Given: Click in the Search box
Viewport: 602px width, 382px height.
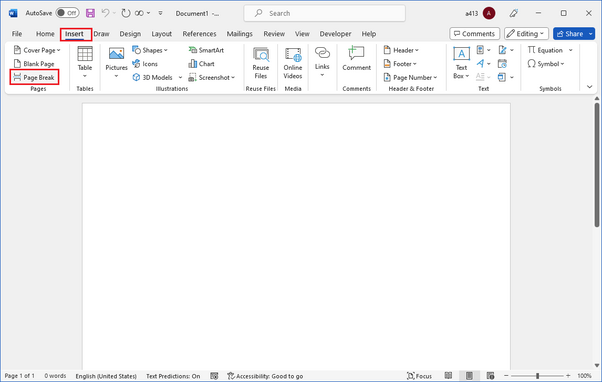Looking at the screenshot, I should pos(324,13).
